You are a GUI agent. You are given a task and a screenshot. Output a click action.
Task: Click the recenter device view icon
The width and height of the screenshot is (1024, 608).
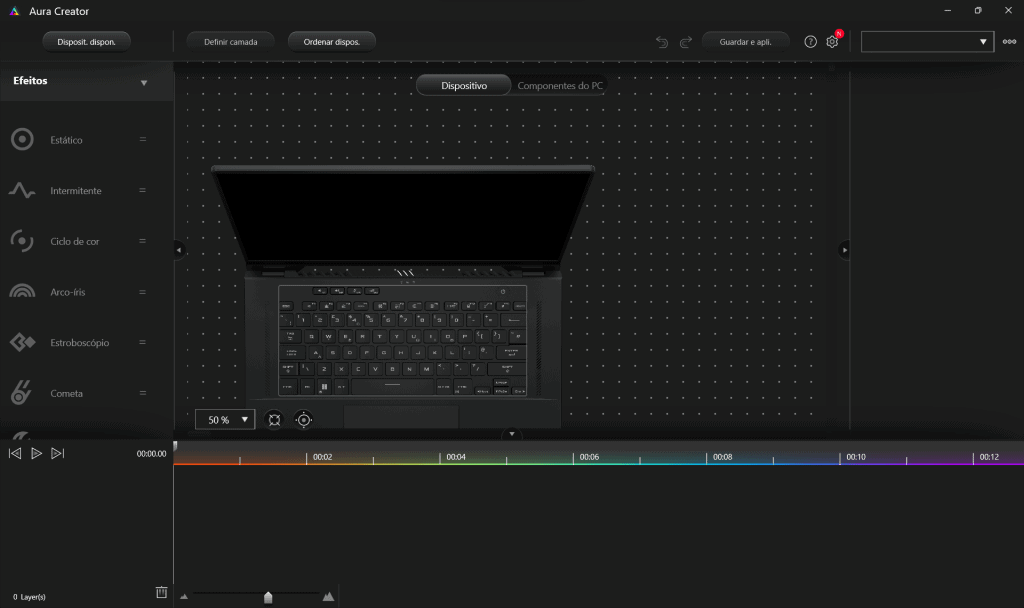pyautogui.click(x=303, y=419)
